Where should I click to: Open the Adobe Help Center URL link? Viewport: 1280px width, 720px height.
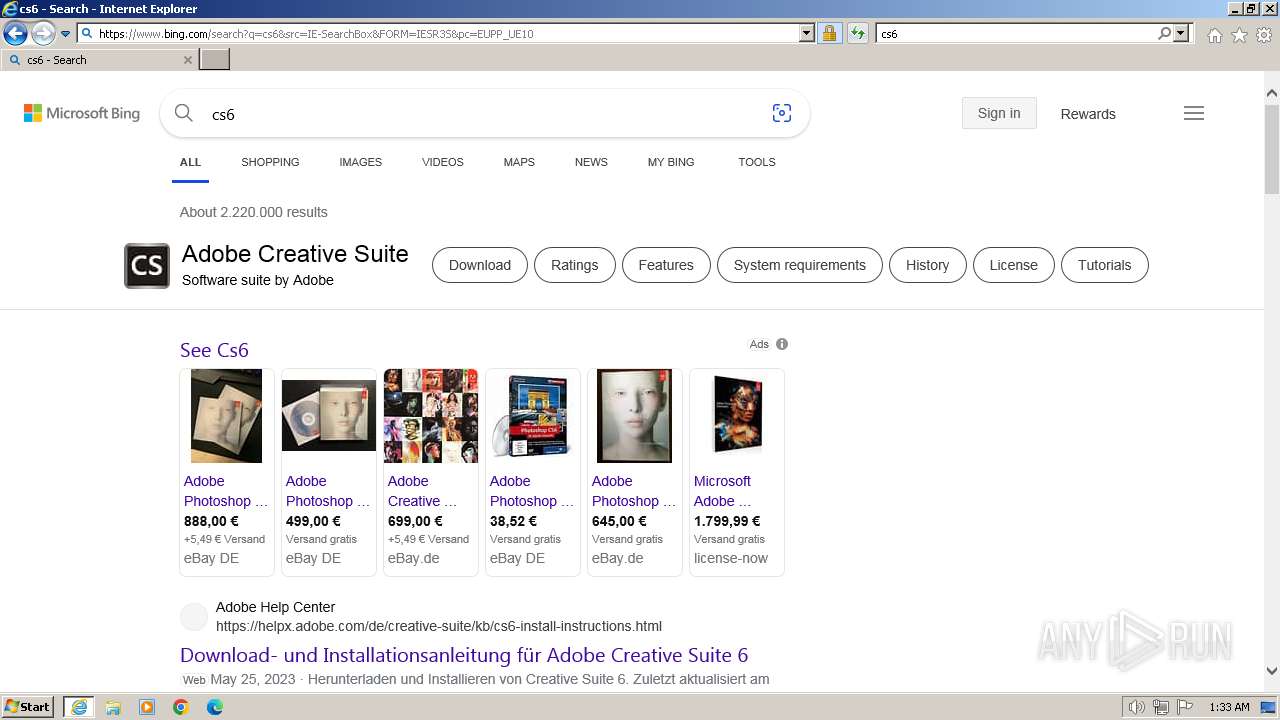point(439,626)
